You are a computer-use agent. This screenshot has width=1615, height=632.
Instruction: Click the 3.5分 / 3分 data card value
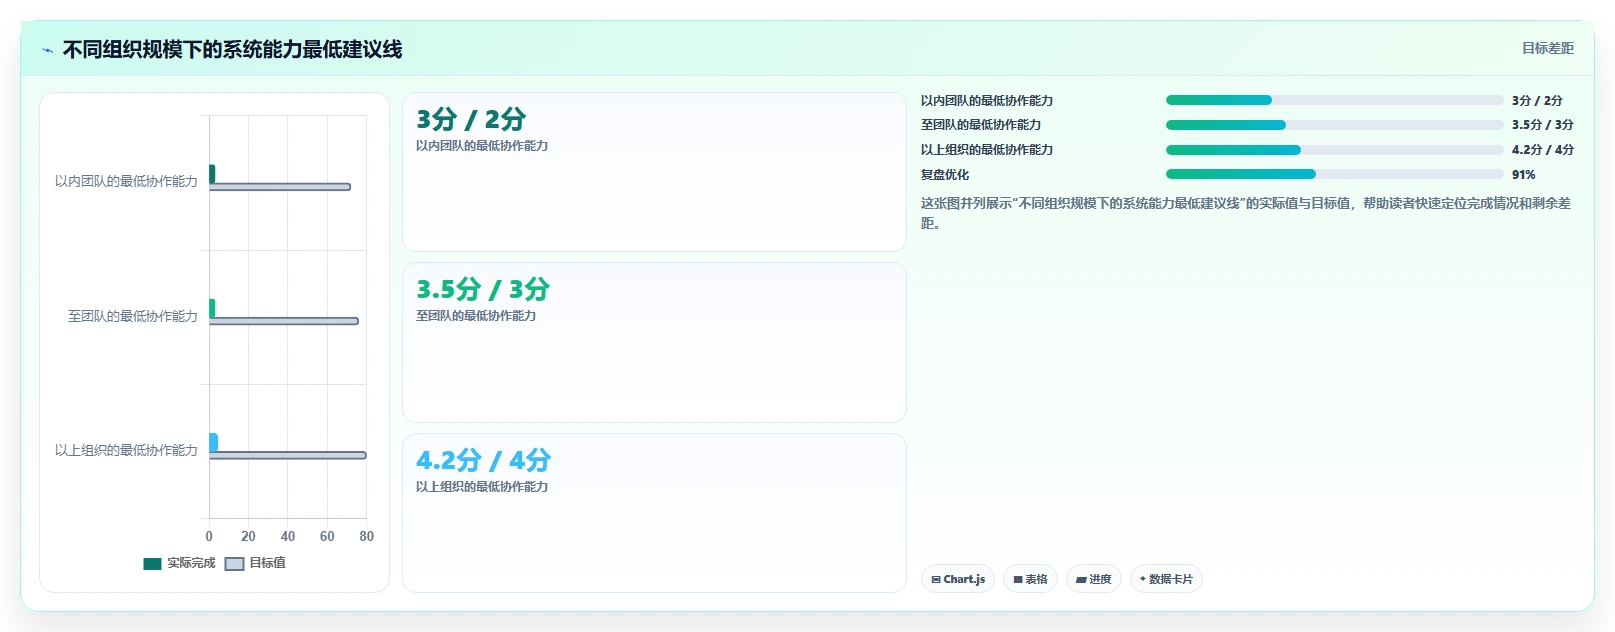[483, 290]
